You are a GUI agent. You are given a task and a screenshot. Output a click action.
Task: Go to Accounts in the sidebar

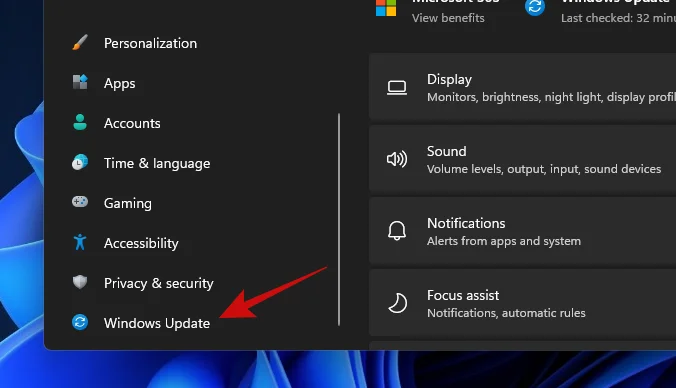click(132, 123)
